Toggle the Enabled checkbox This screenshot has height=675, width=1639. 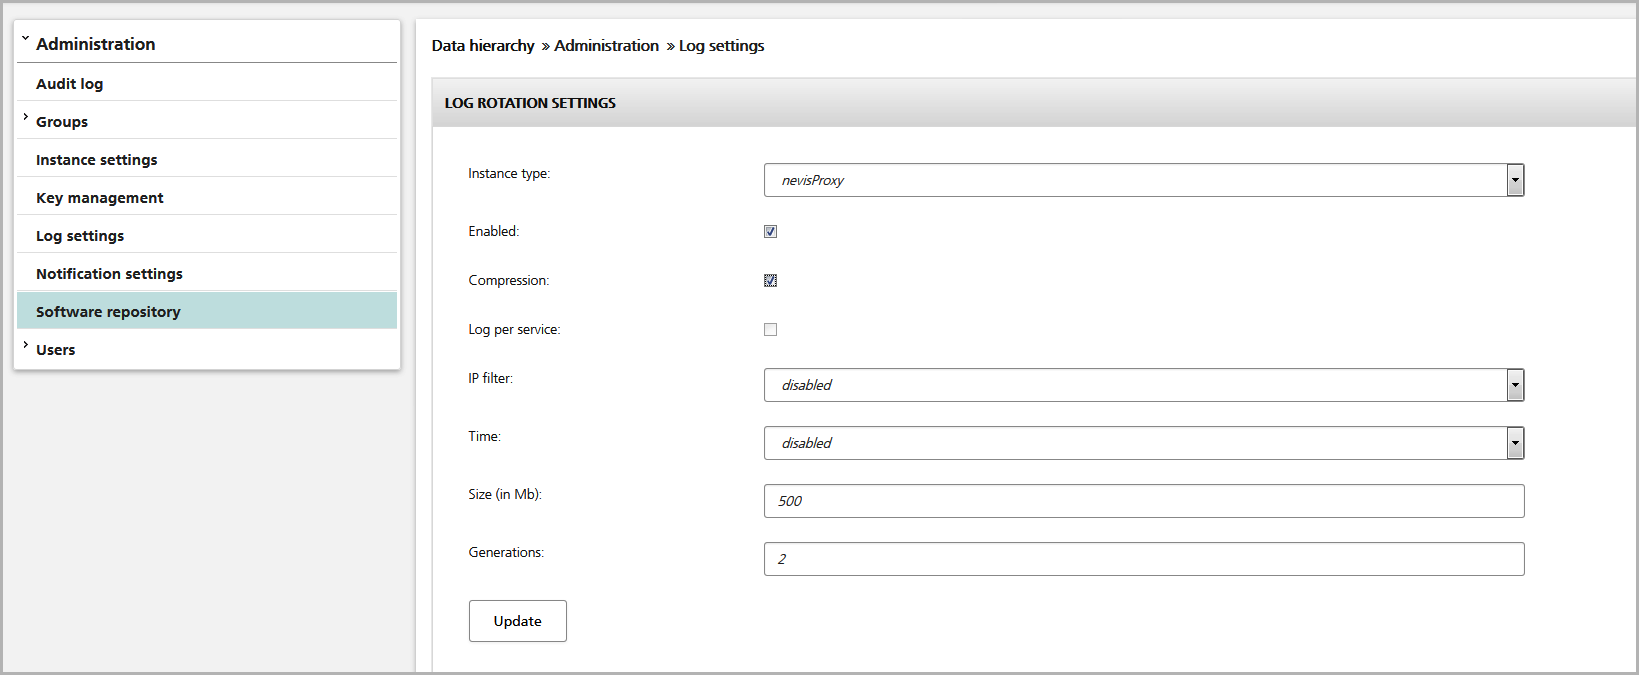(x=770, y=231)
